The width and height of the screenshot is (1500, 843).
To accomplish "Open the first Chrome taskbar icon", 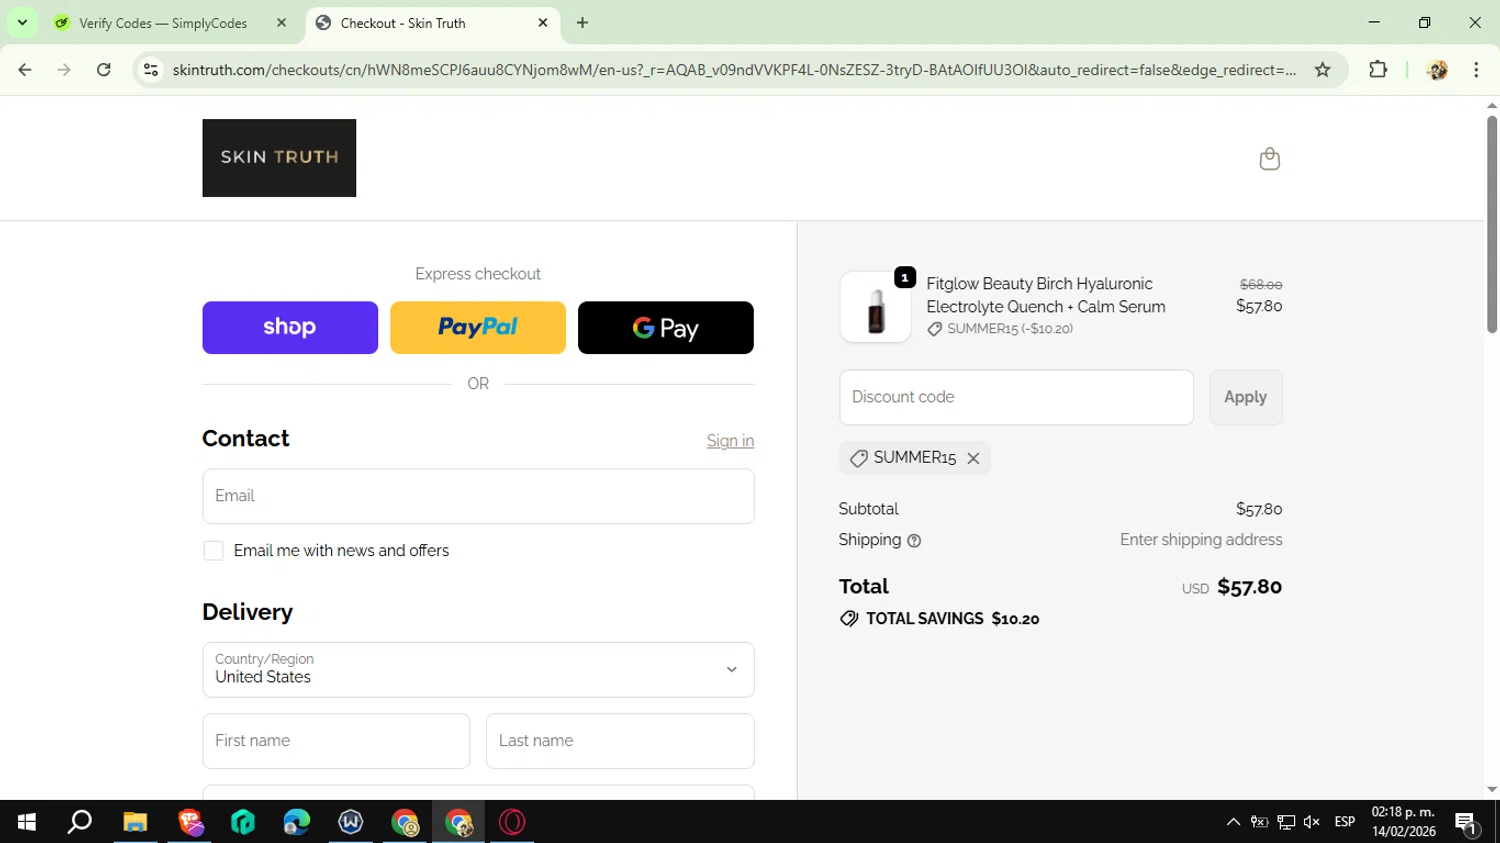I will click(x=405, y=822).
